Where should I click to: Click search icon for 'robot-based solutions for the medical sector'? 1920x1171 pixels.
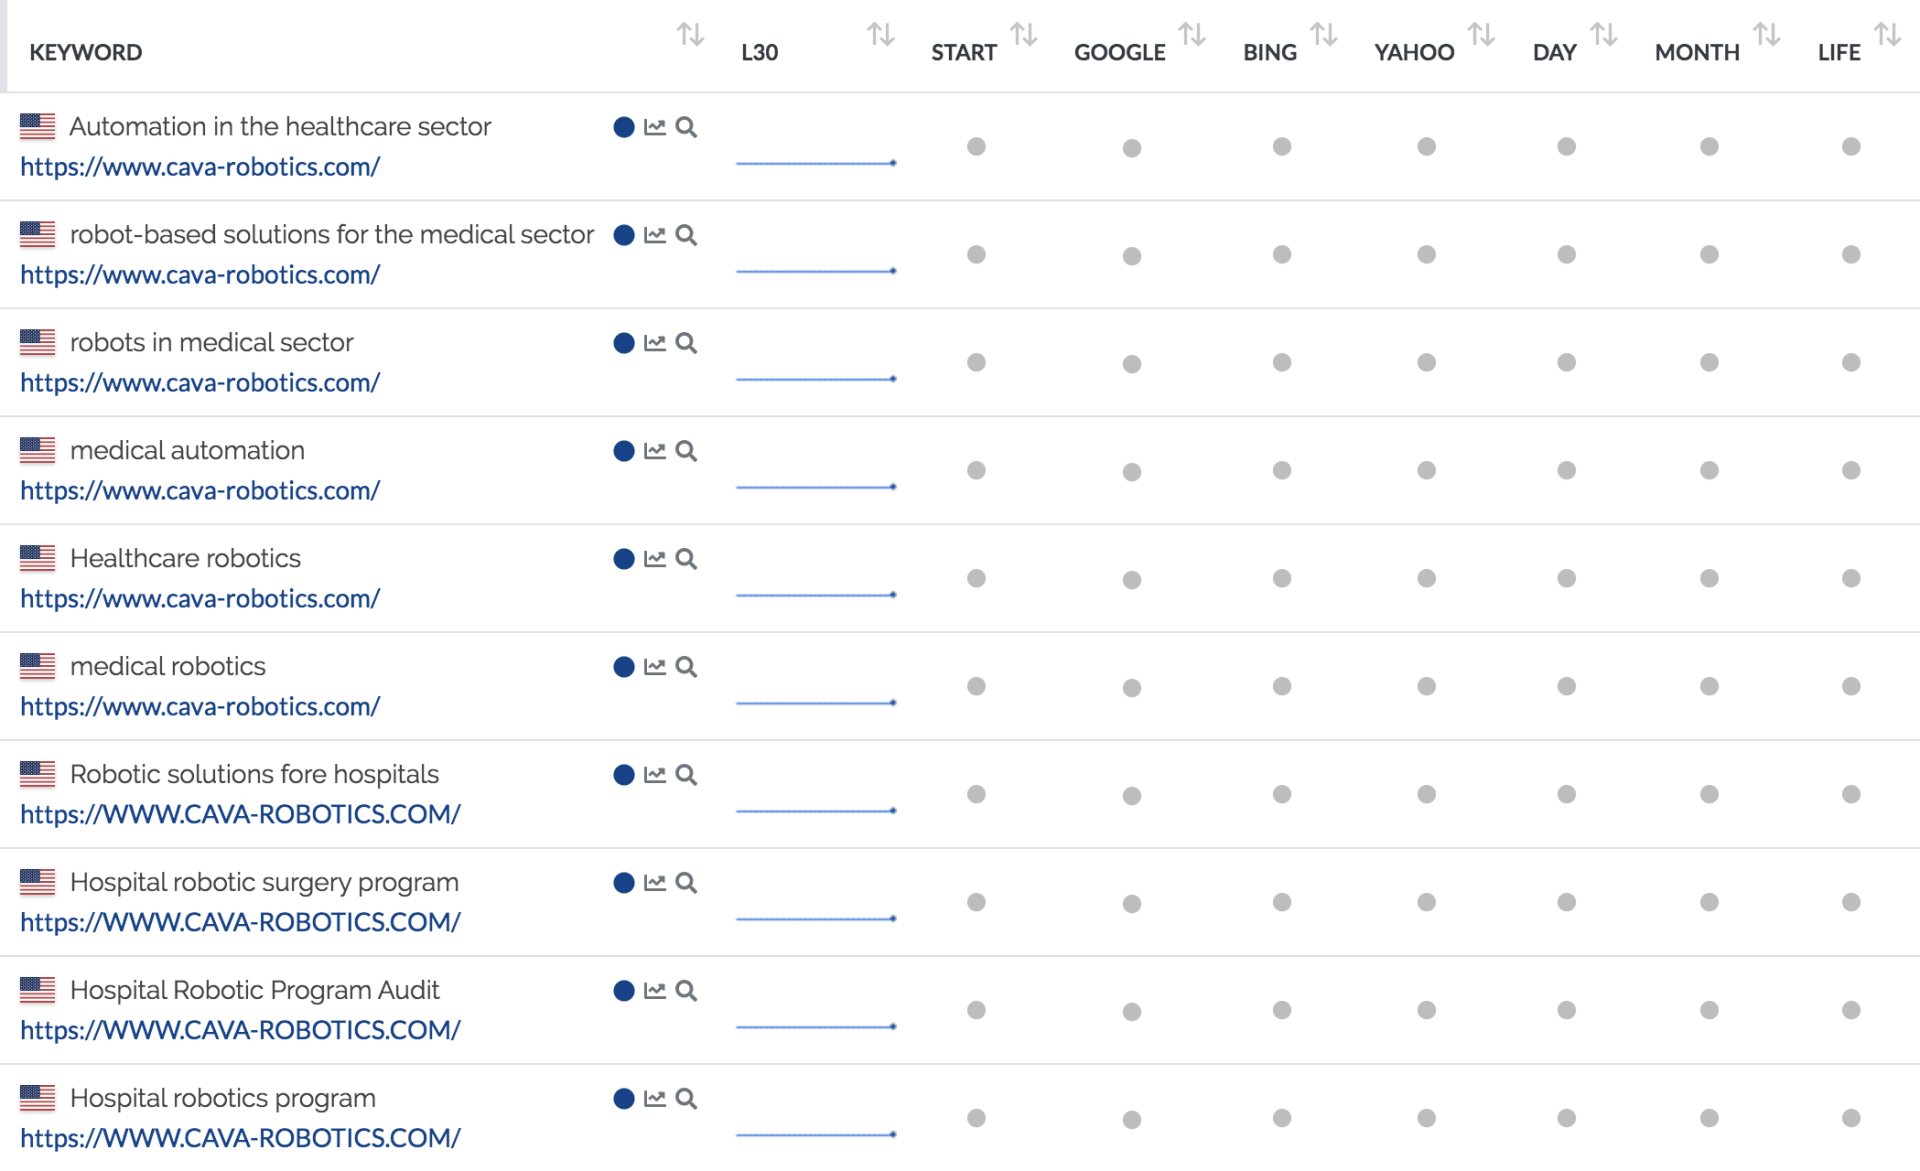click(x=686, y=235)
